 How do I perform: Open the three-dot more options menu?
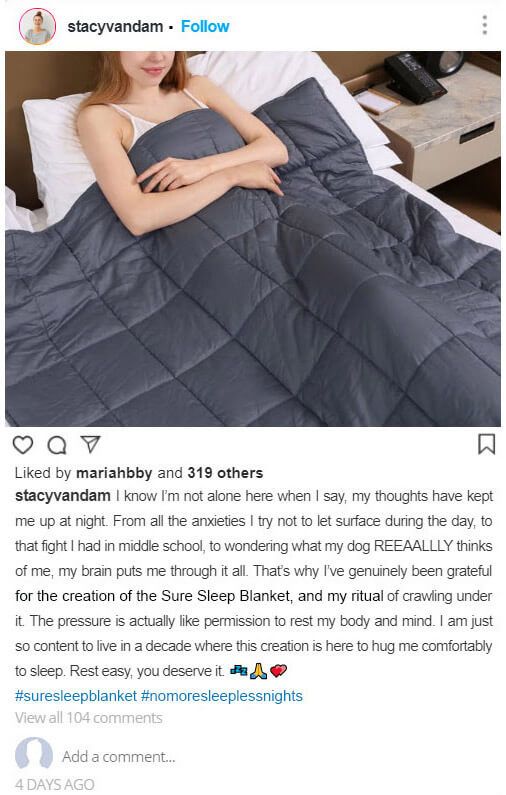pos(485,24)
